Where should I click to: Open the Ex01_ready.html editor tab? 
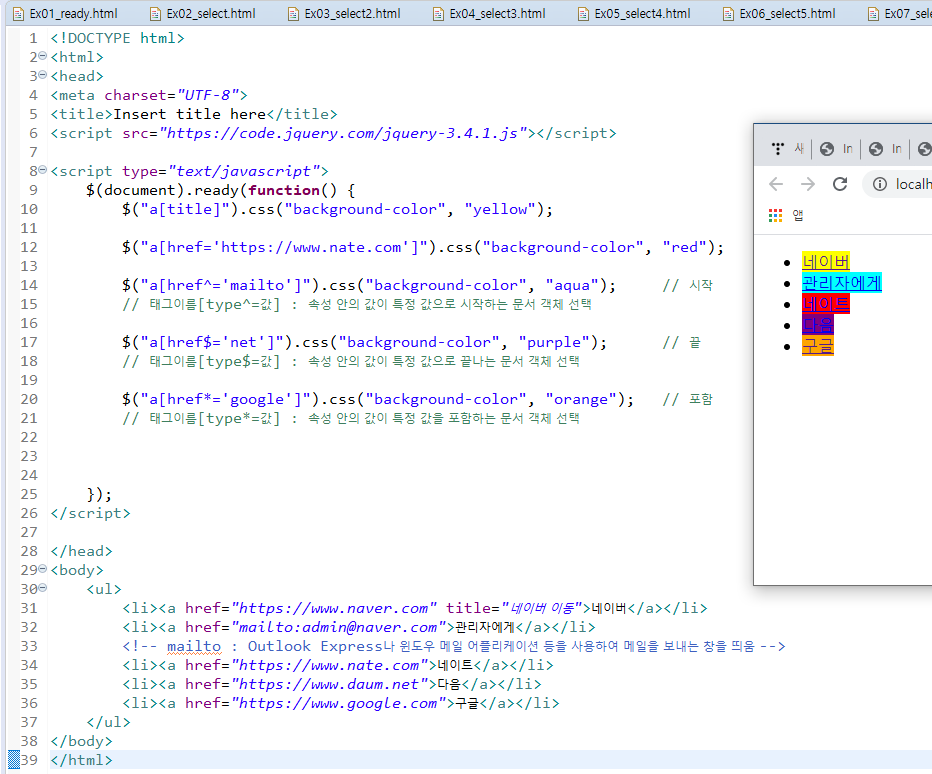pyautogui.click(x=65, y=14)
